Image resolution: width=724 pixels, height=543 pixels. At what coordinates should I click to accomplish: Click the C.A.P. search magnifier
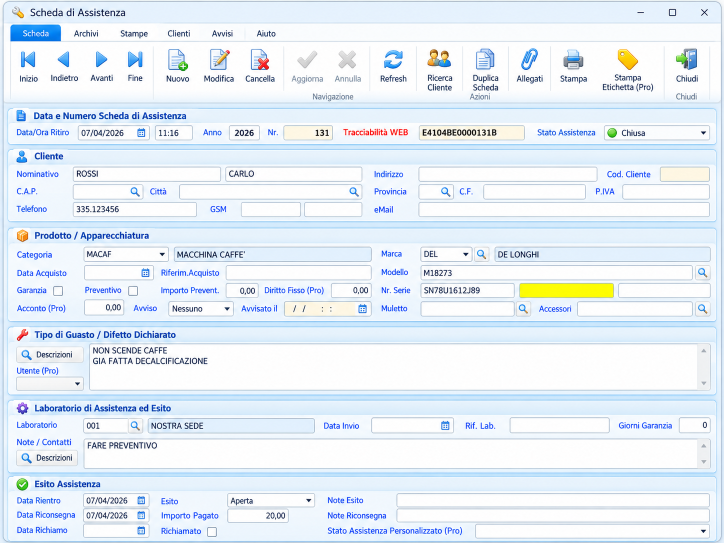(135, 192)
